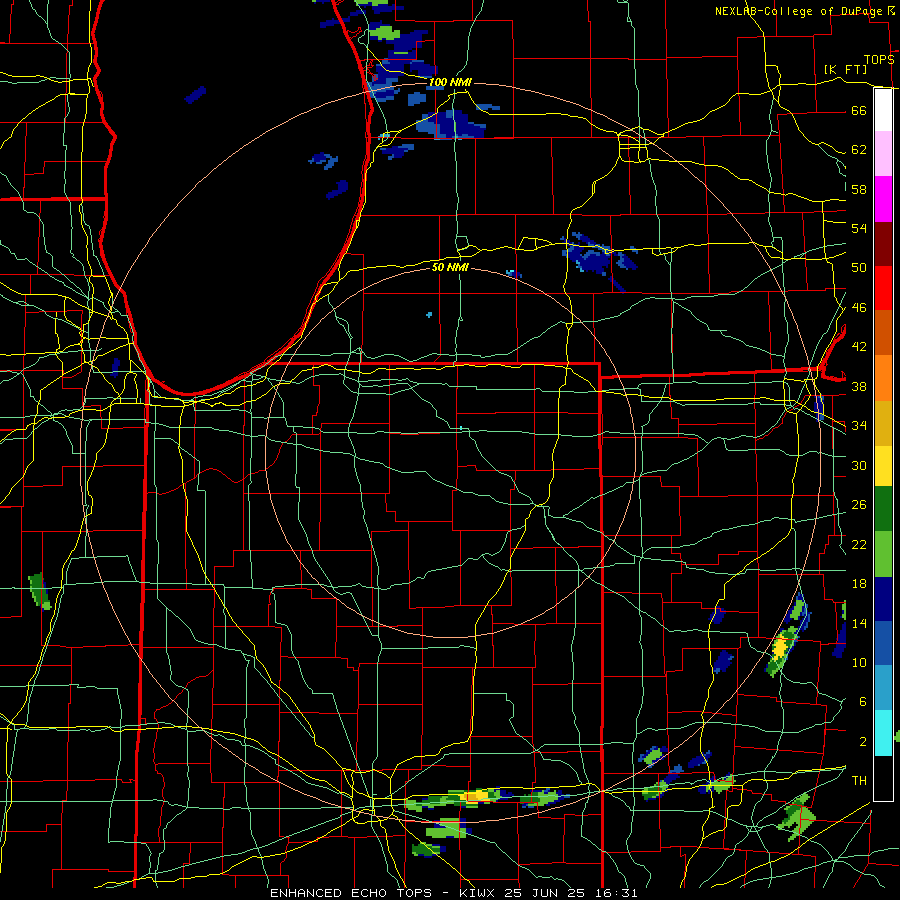Click the 66 legend value
The image size is (900, 900).
859,110
